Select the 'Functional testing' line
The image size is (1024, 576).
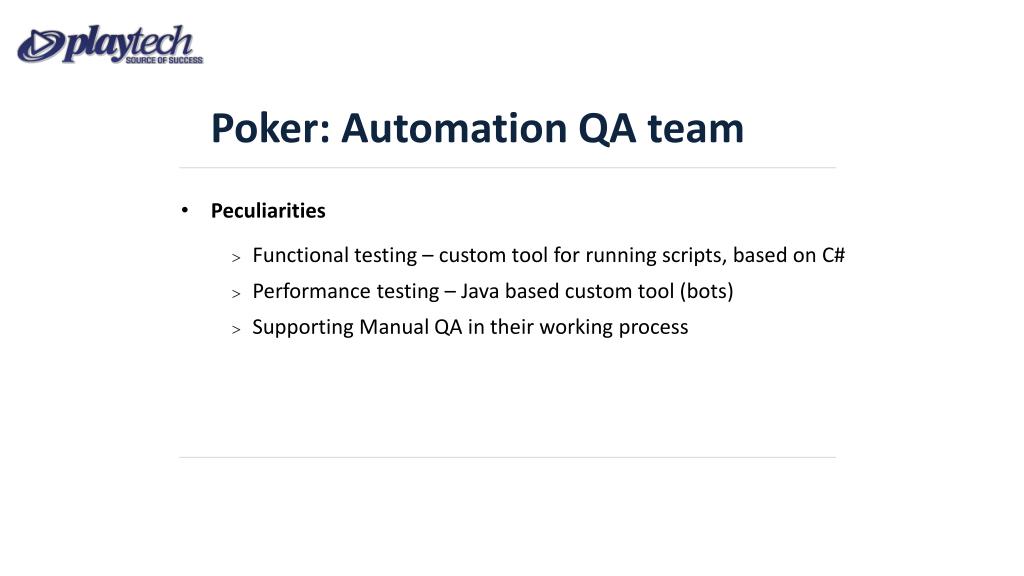549,255
